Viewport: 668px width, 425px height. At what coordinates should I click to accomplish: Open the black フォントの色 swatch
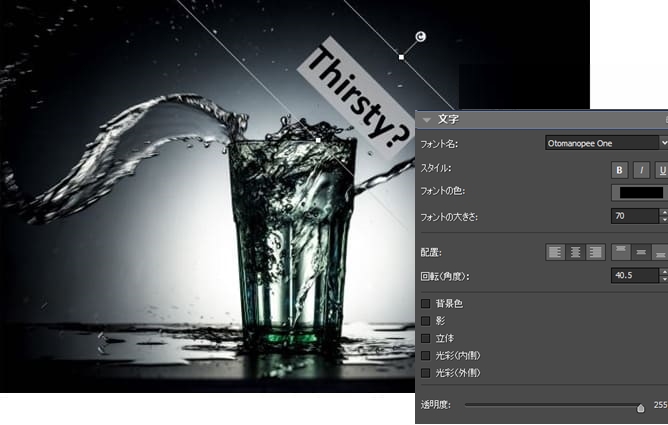(x=640, y=192)
